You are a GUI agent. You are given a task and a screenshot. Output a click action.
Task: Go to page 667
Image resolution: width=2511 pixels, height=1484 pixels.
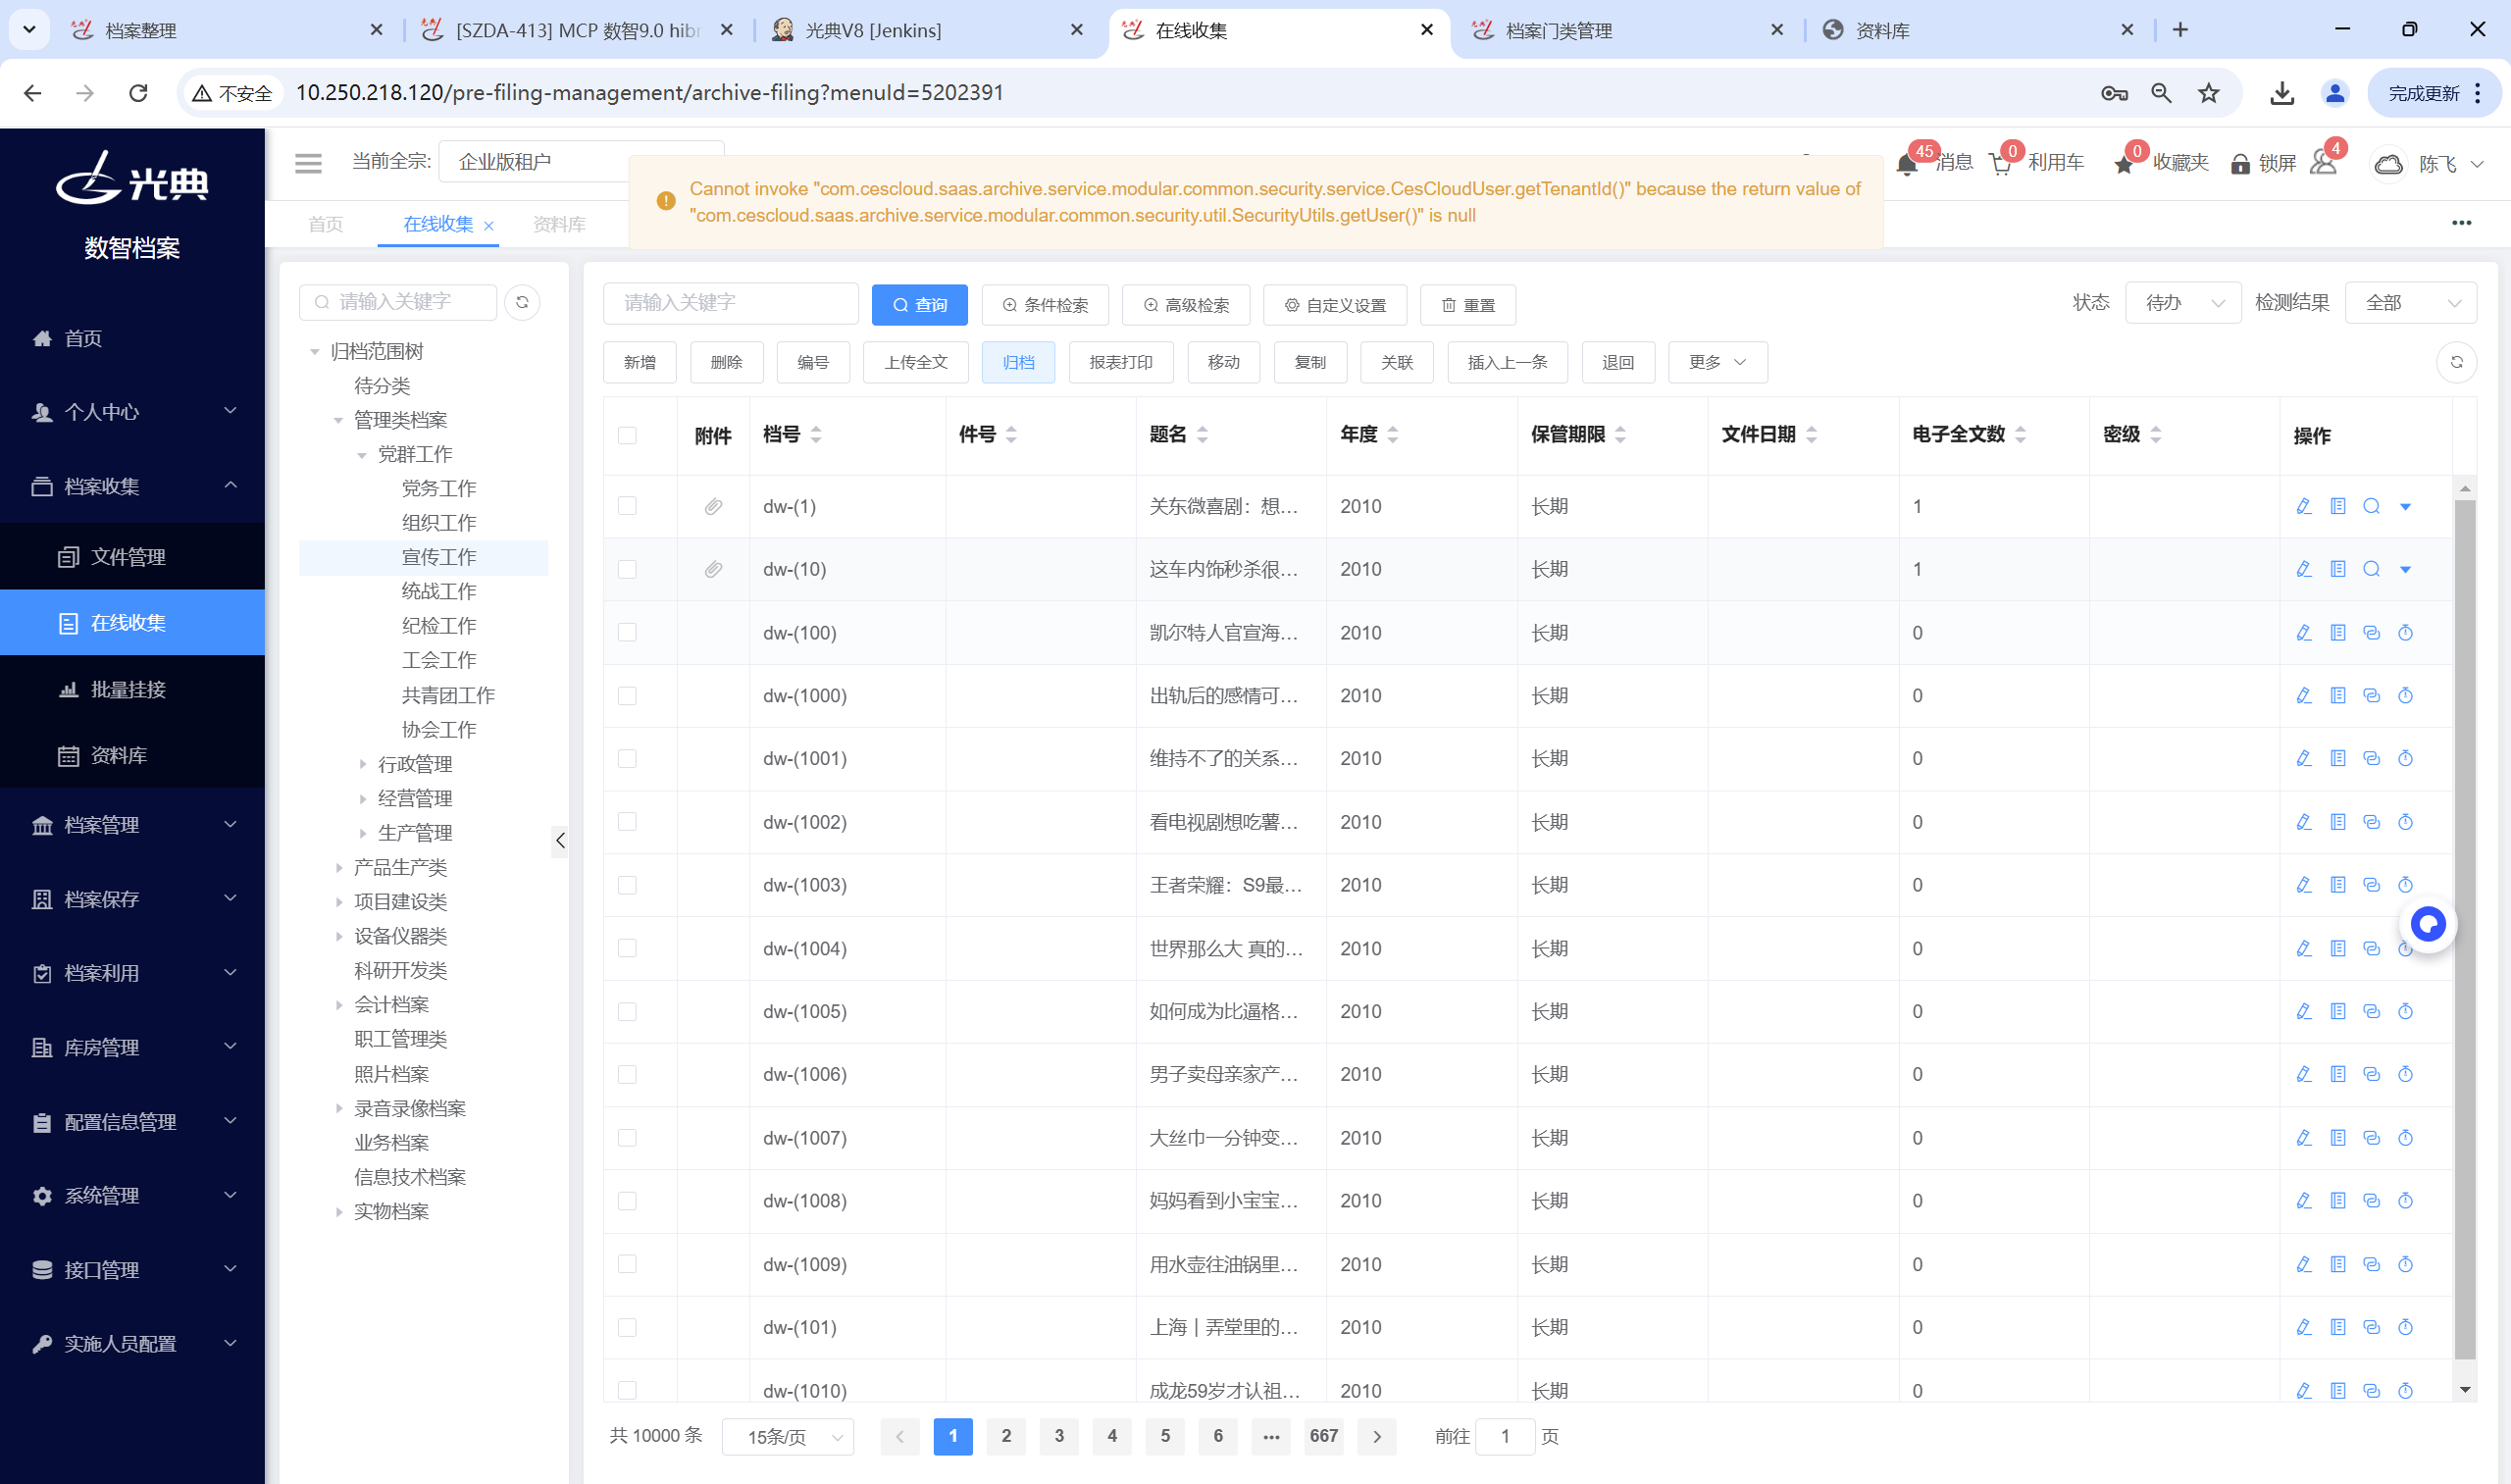[1323, 1437]
